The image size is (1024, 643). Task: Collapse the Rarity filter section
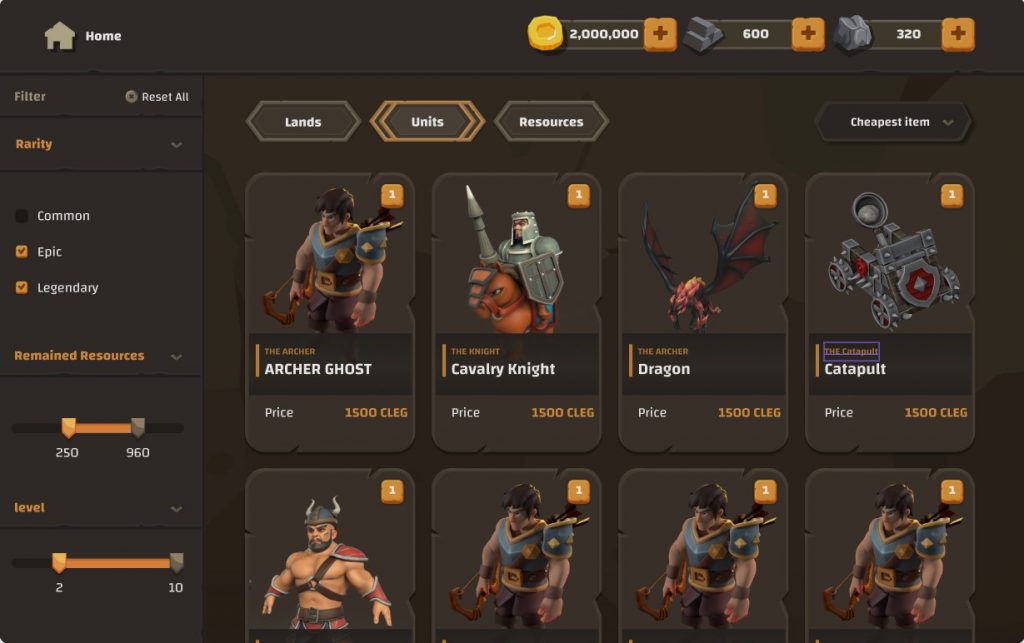(x=176, y=144)
